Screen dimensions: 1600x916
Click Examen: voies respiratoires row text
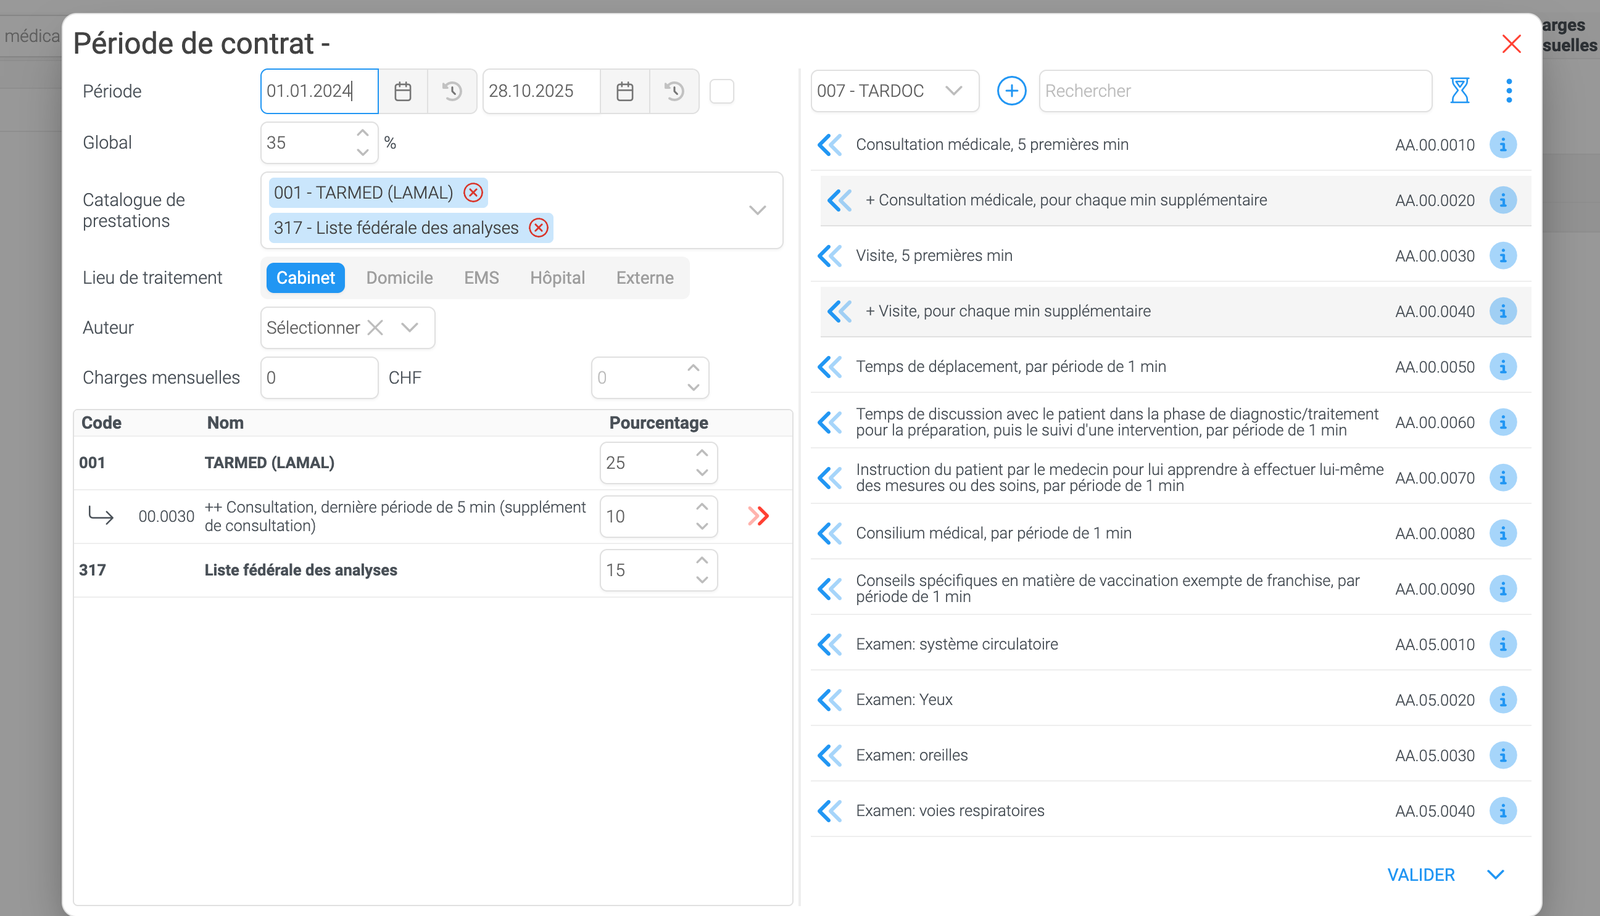[x=950, y=811]
